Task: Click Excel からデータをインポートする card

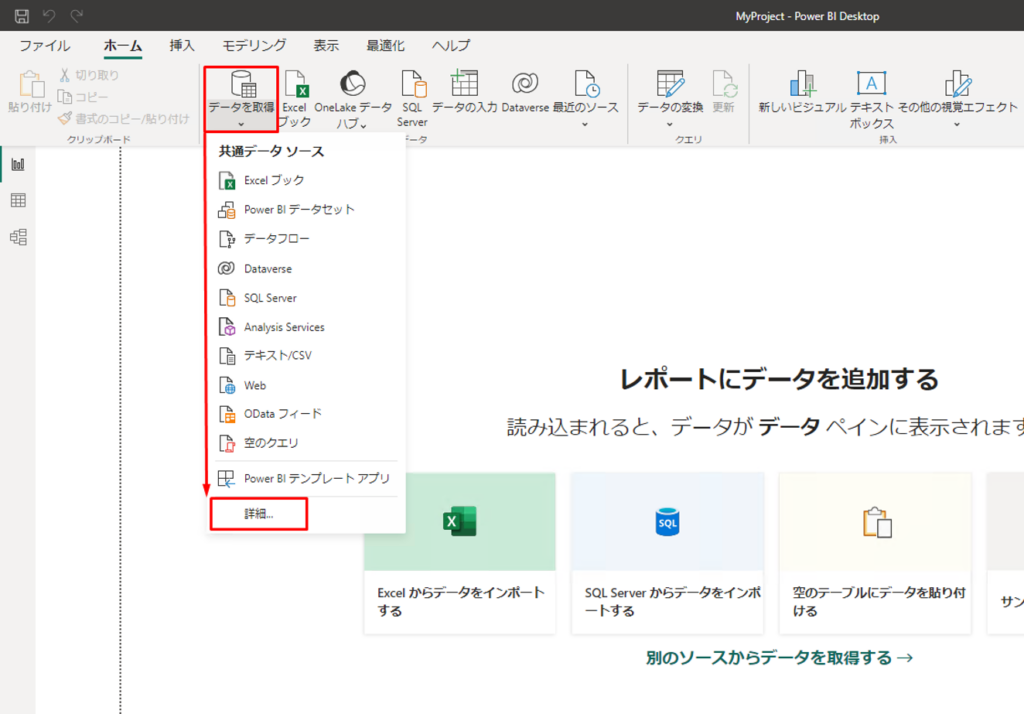Action: (459, 553)
